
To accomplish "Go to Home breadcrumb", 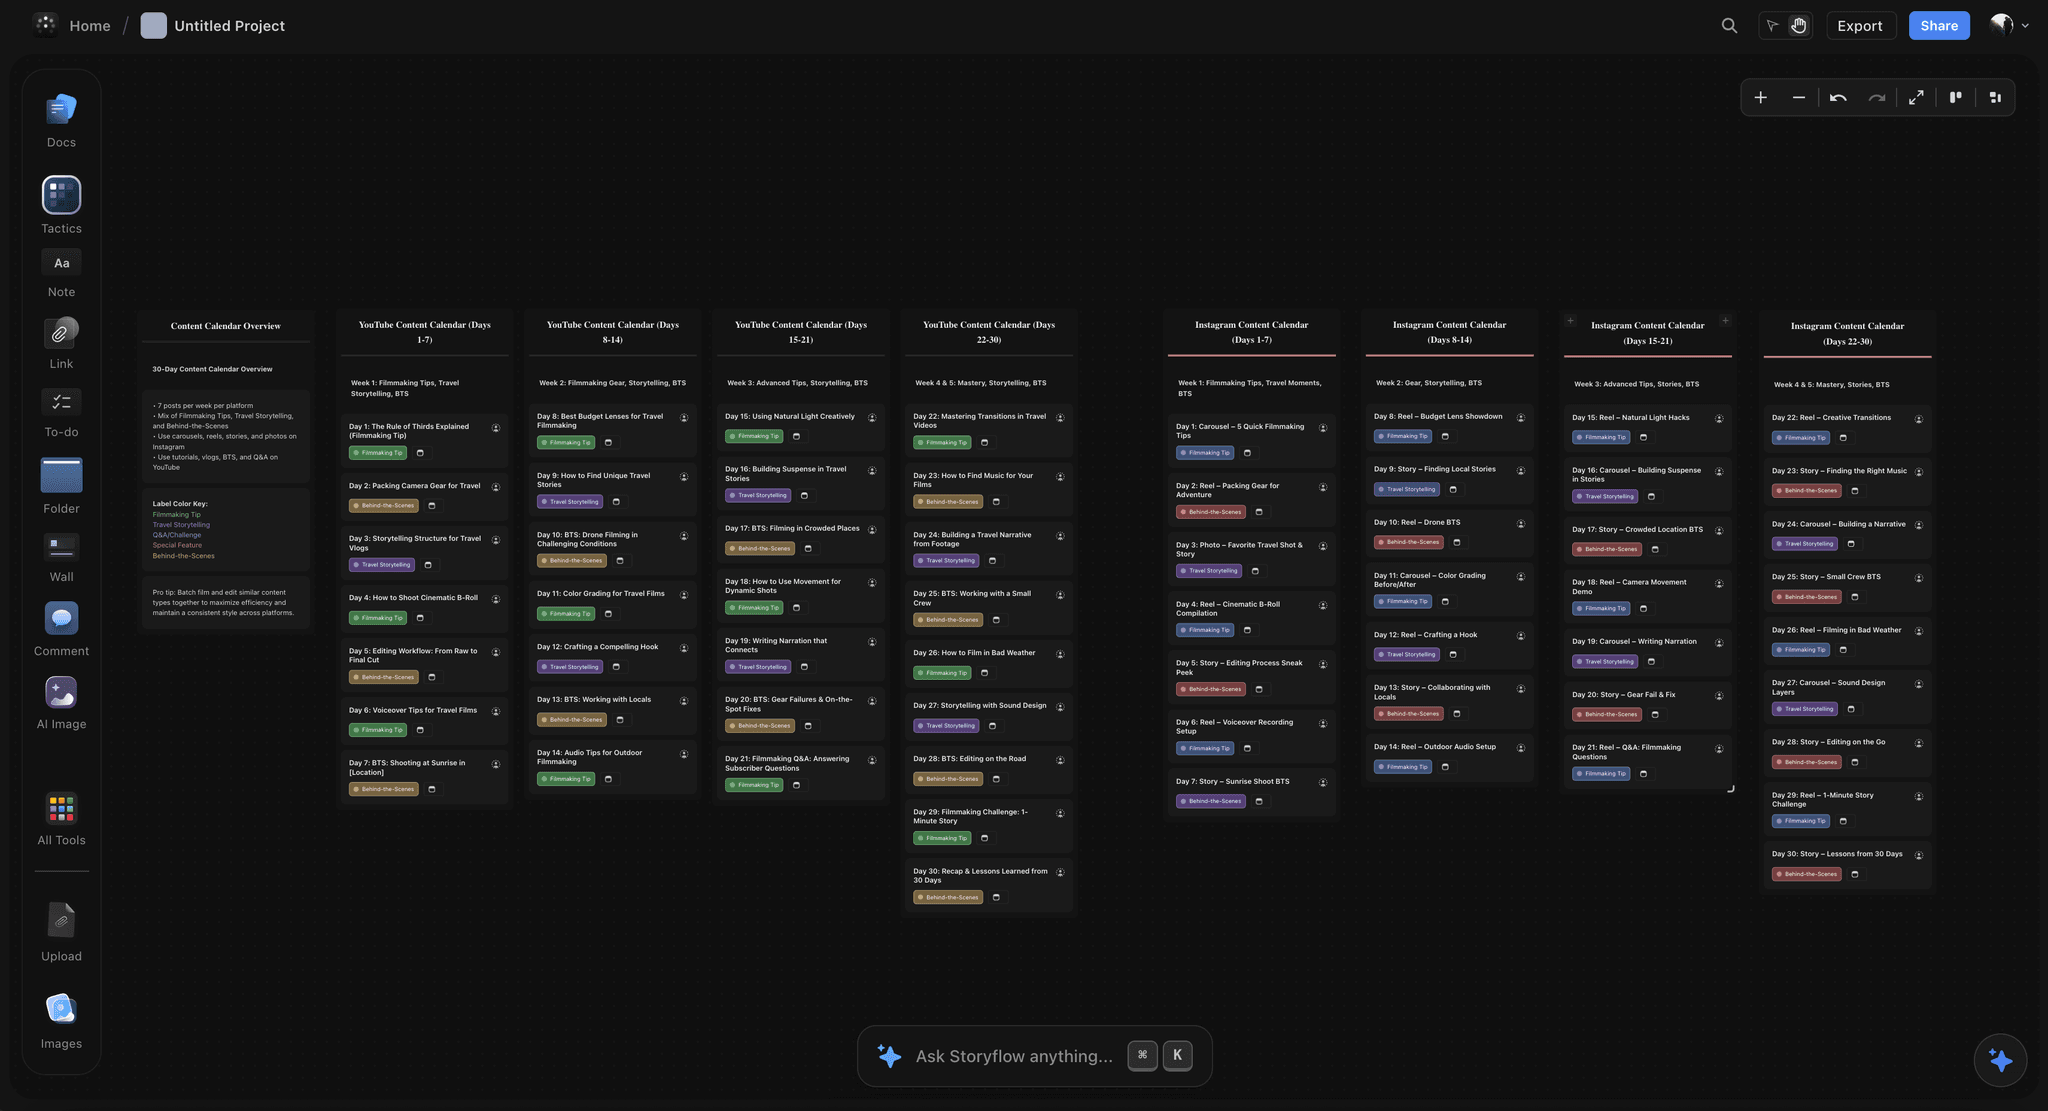I will coord(90,26).
